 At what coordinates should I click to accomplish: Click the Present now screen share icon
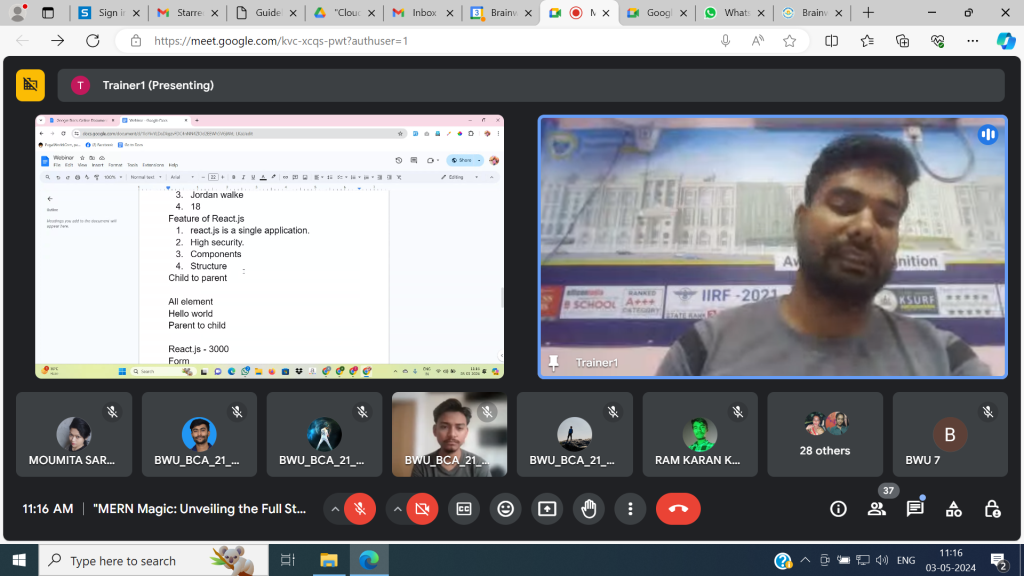coord(547,509)
